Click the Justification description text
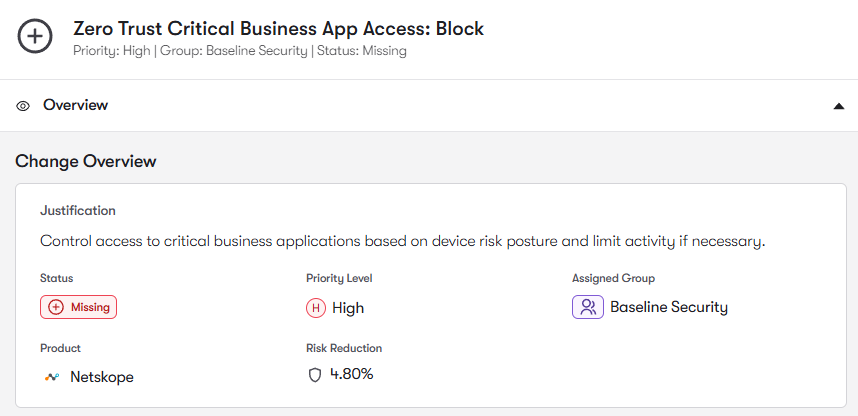 tap(402, 241)
